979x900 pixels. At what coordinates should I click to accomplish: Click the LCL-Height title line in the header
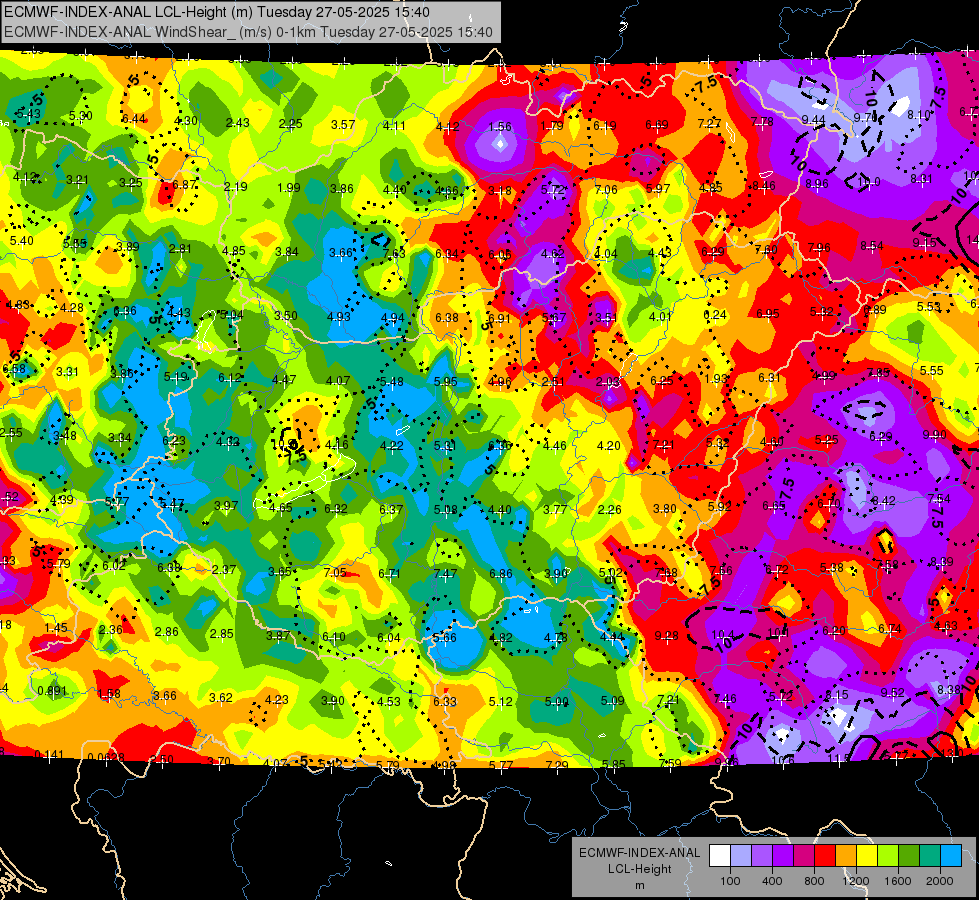point(217,12)
